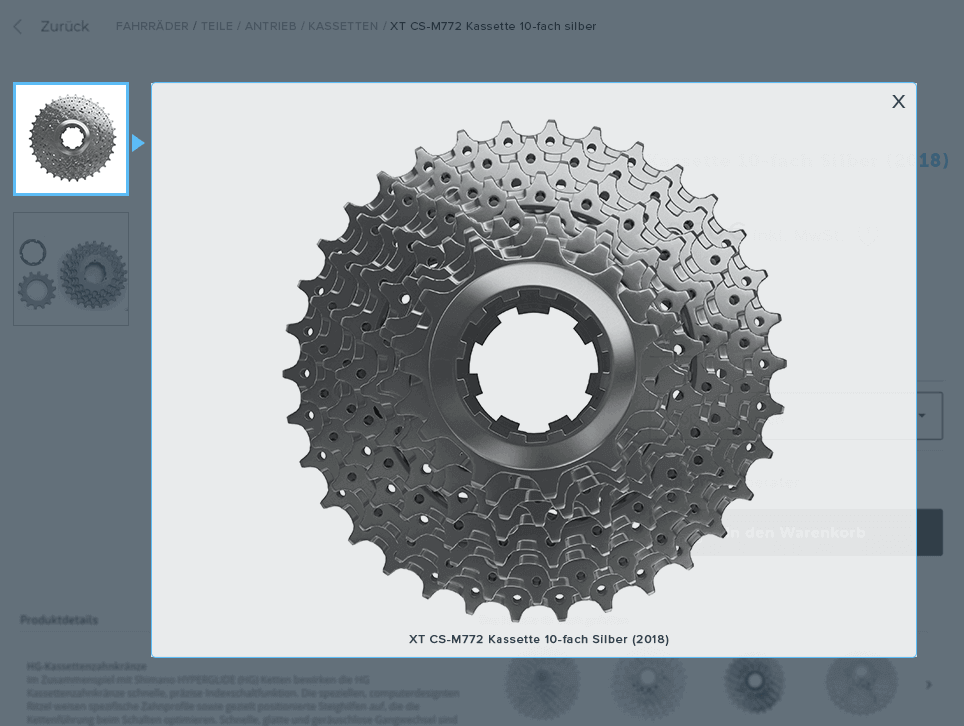The width and height of the screenshot is (964, 726).
Task: Open the second related cassette in carousel
Action: pyautogui.click(x=649, y=685)
